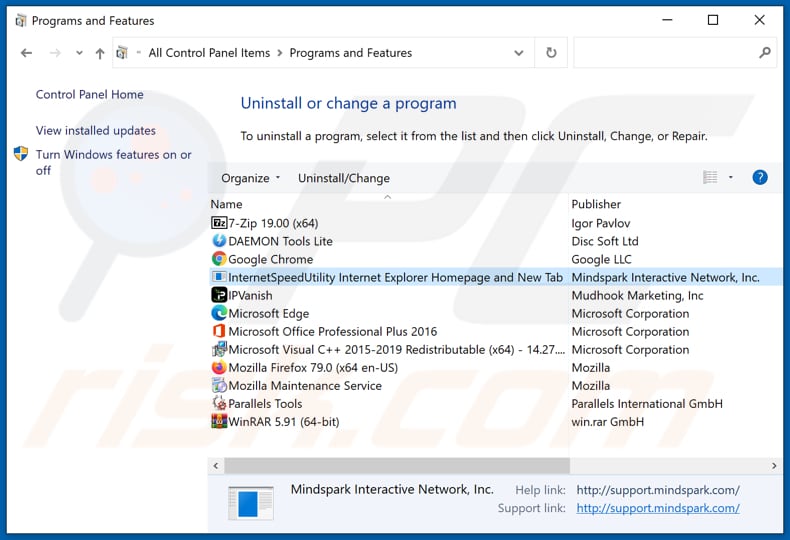
Task: Select Mozilla Maintenance Service row
Action: point(496,386)
